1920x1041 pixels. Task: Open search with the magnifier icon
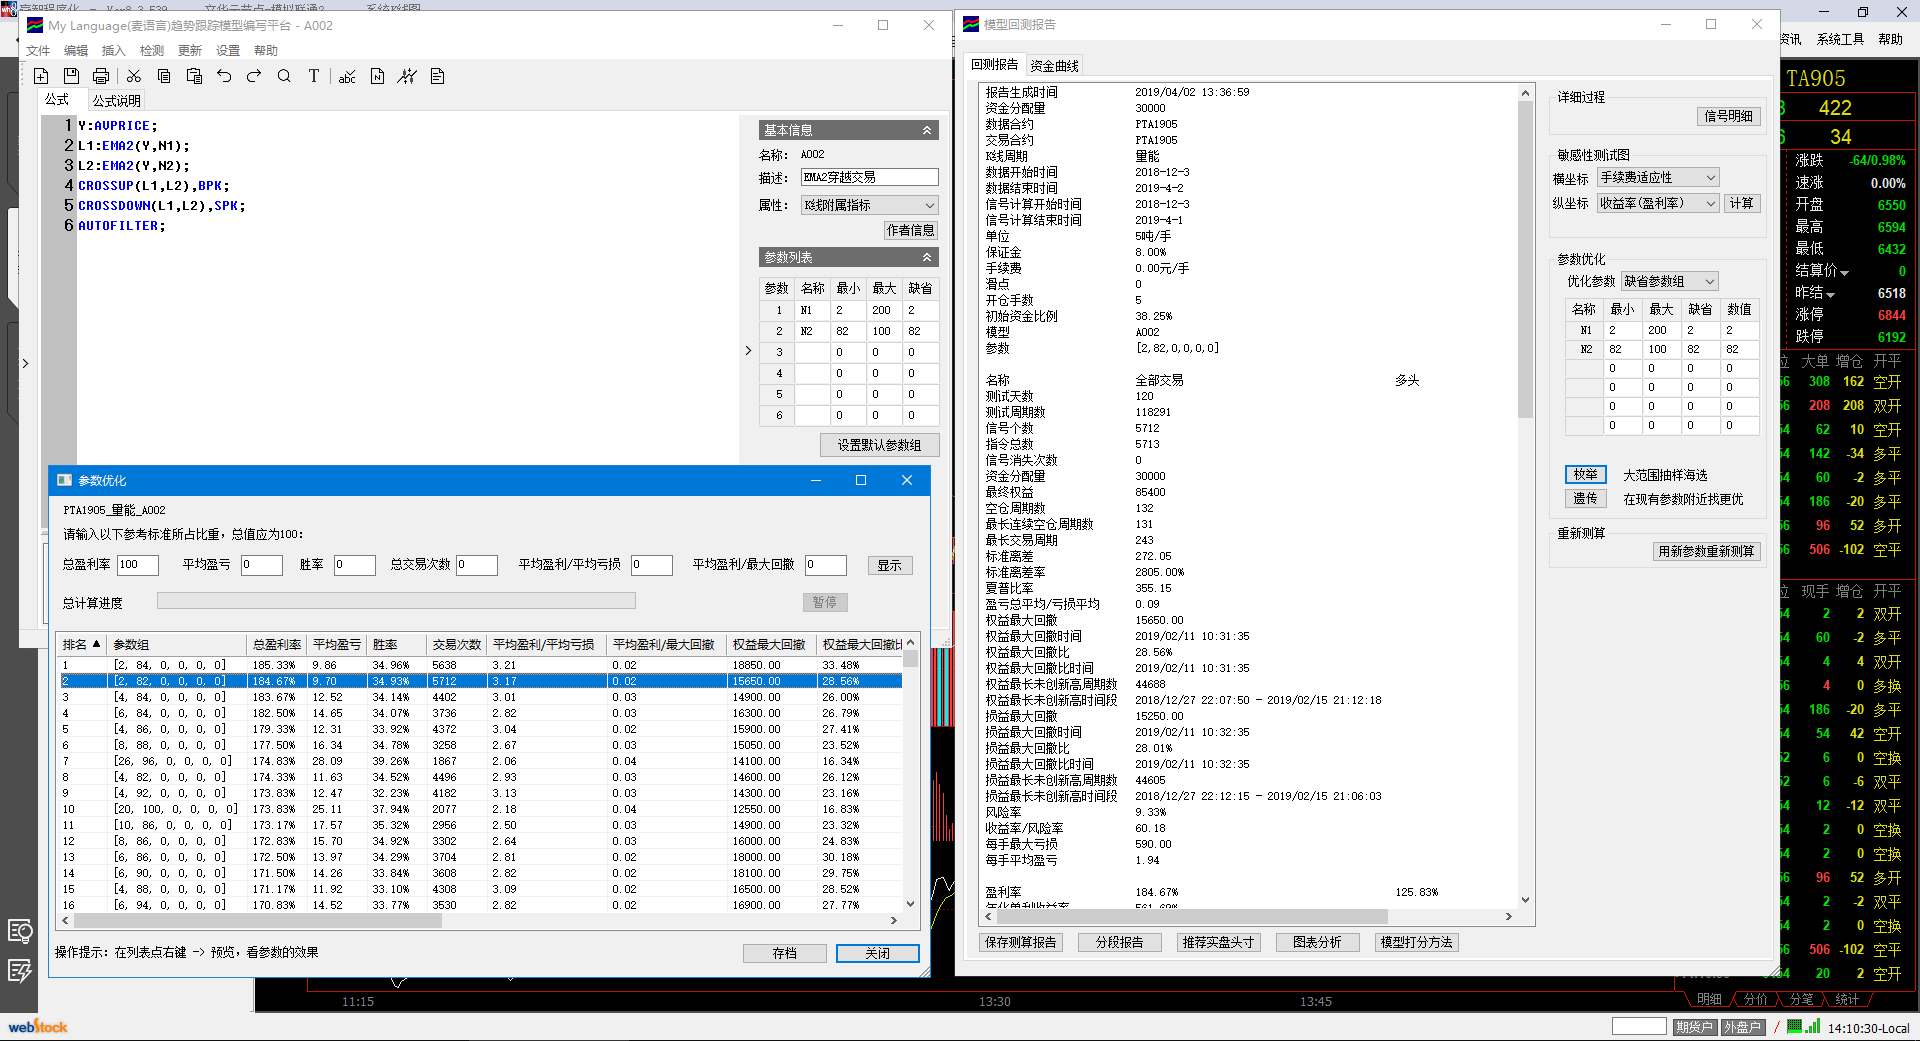click(x=284, y=76)
